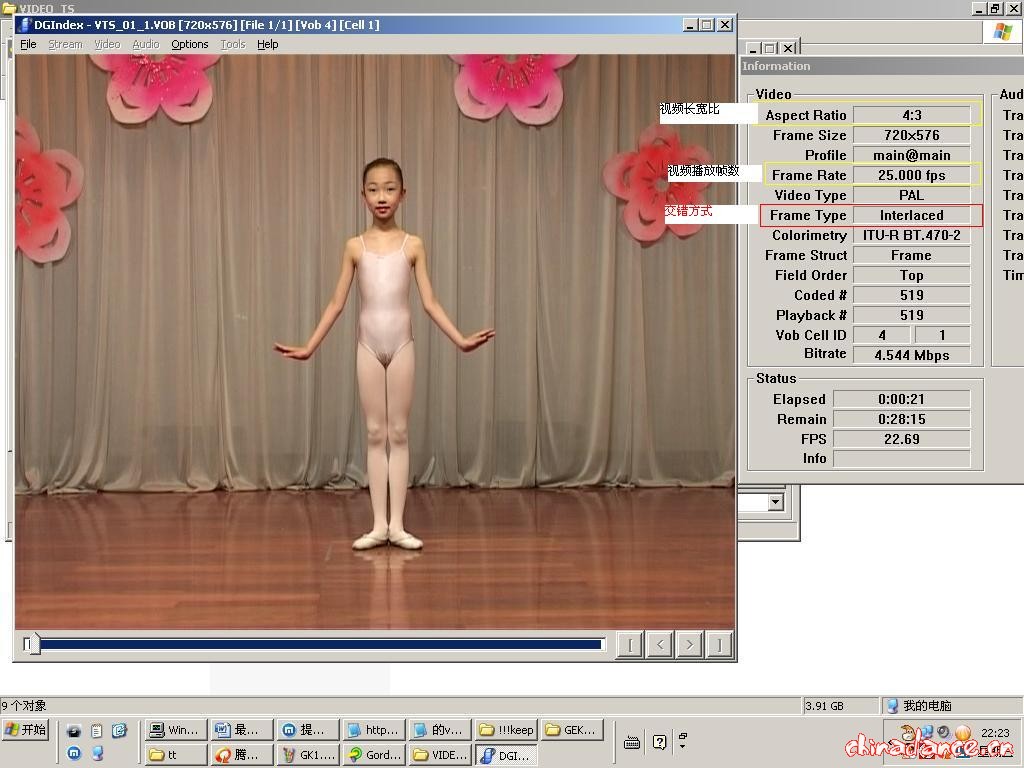
Task: Click the Gord... taskbar button
Action: point(374,755)
